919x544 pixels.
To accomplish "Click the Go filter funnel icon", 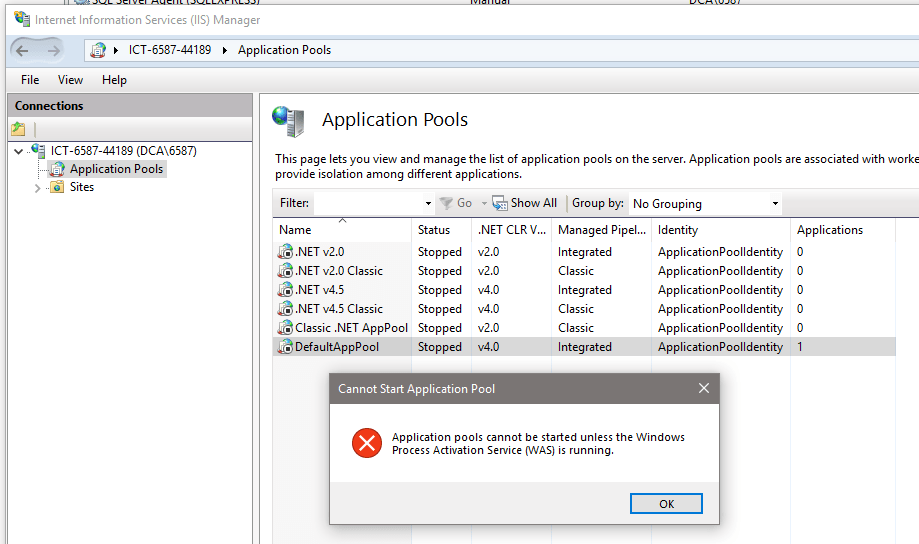I will click(x=446, y=203).
